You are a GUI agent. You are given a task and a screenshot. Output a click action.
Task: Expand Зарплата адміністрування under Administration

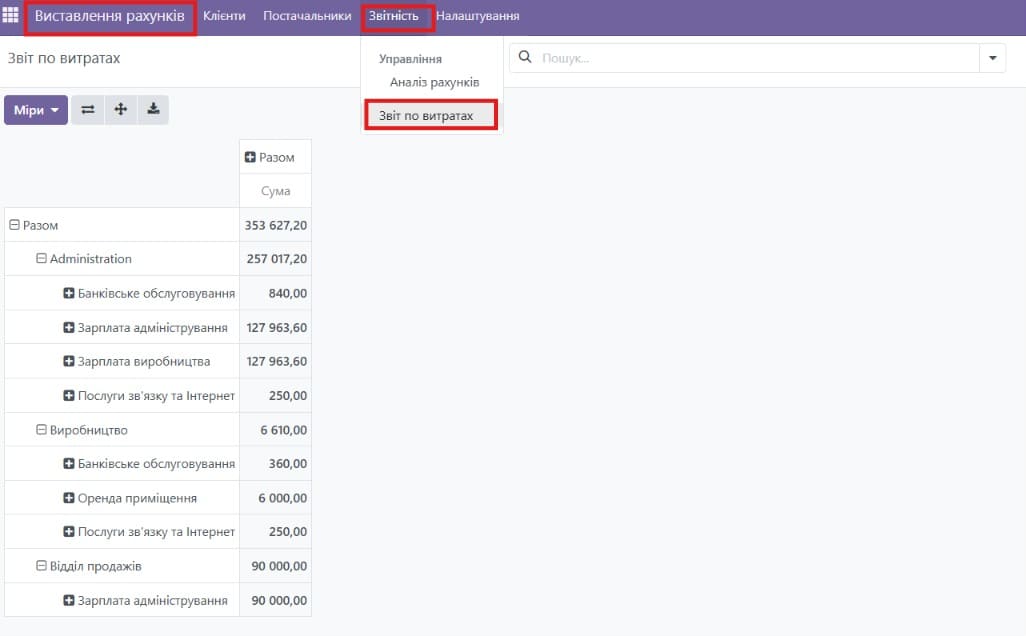click(69, 327)
